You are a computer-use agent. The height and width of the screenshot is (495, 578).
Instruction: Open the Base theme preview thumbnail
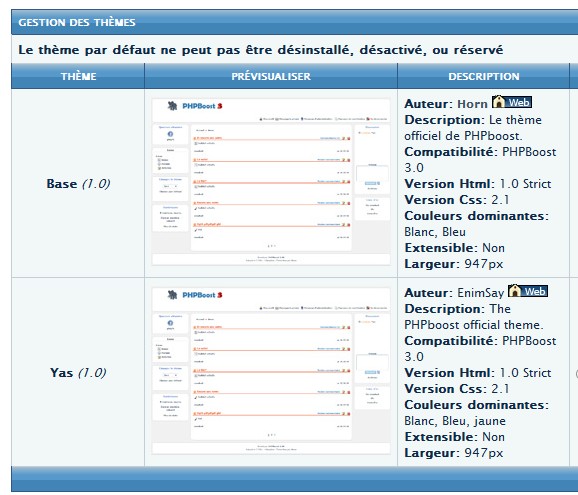pos(271,182)
